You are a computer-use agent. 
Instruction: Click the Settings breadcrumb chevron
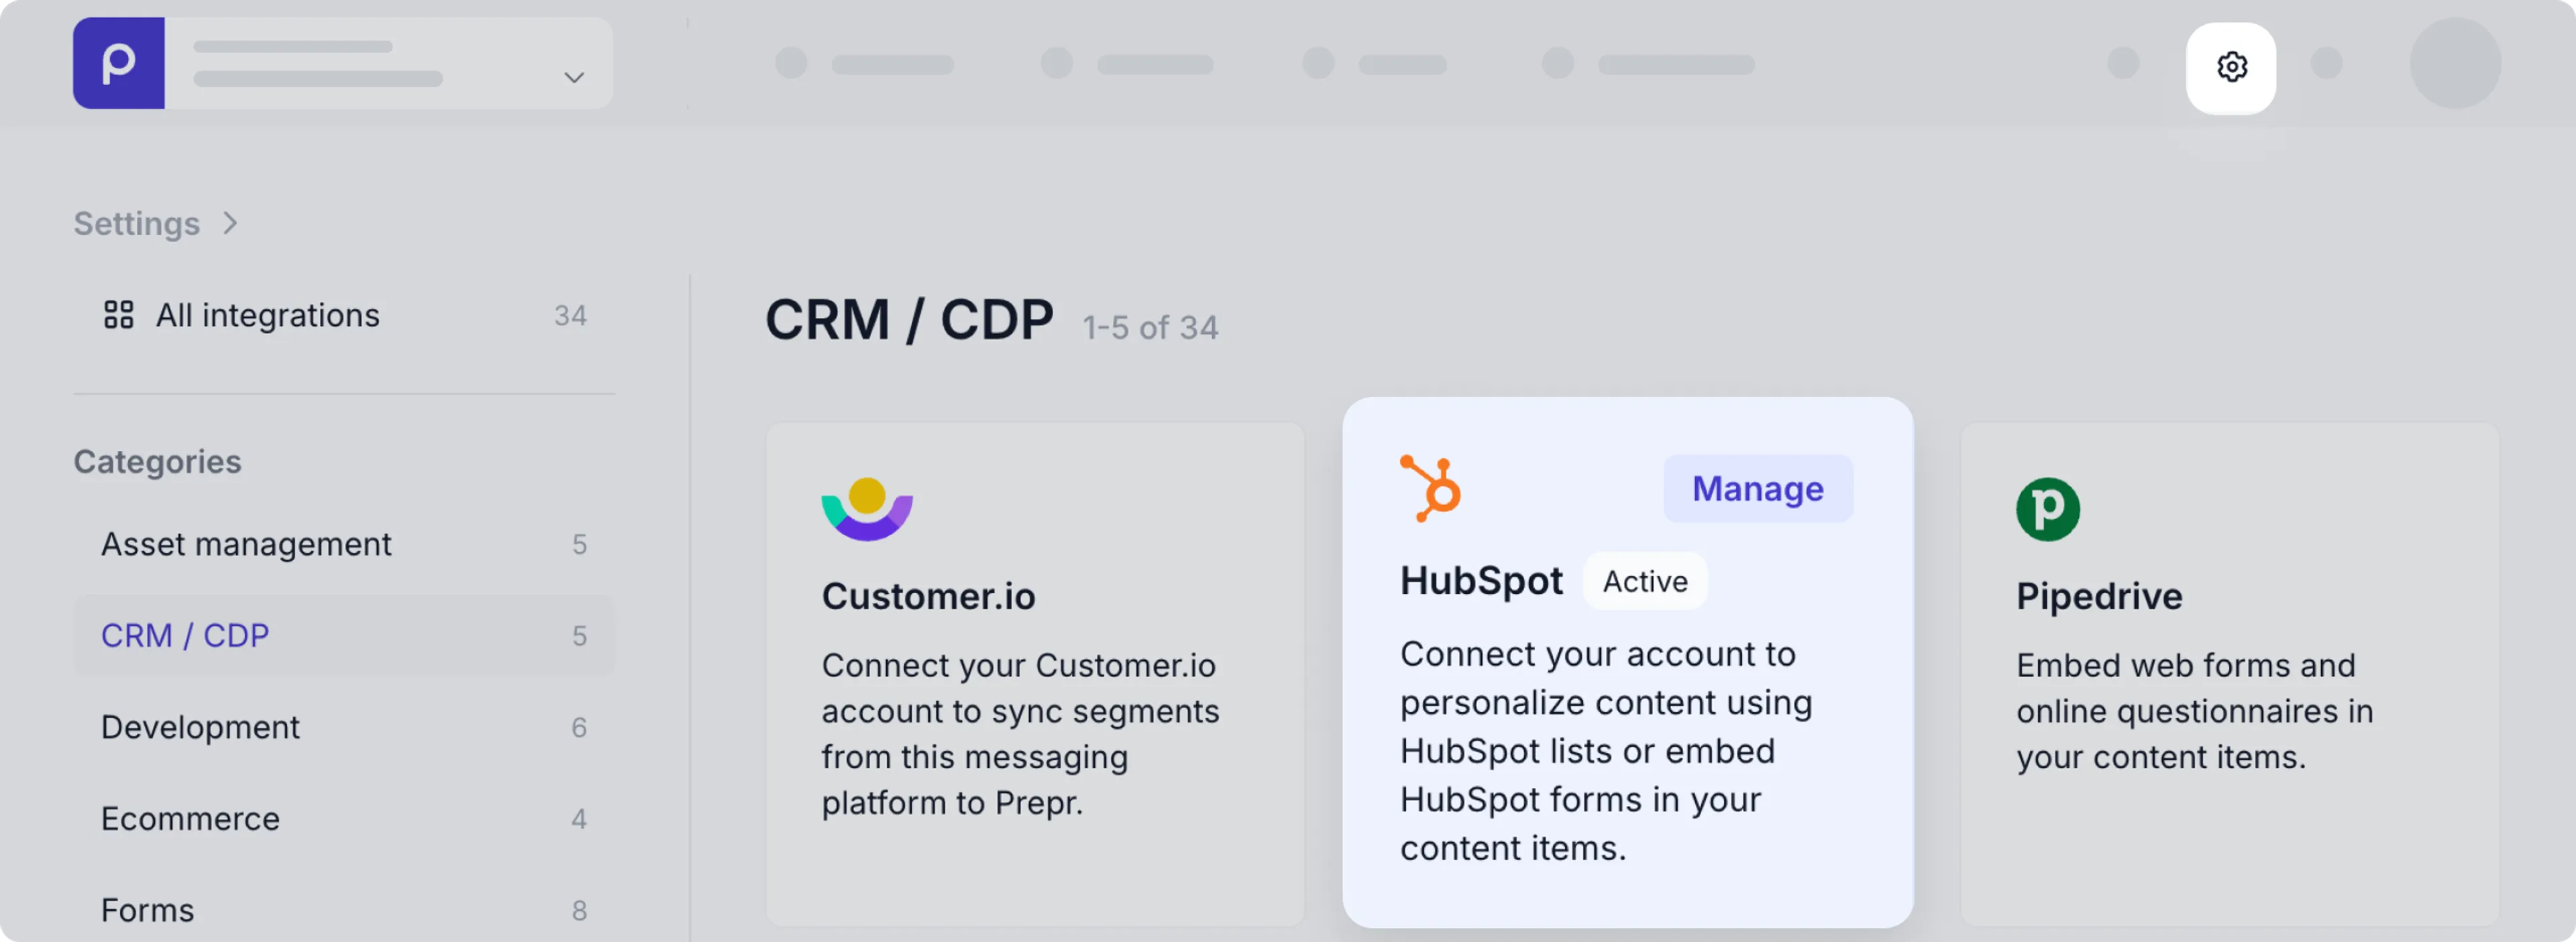(231, 224)
